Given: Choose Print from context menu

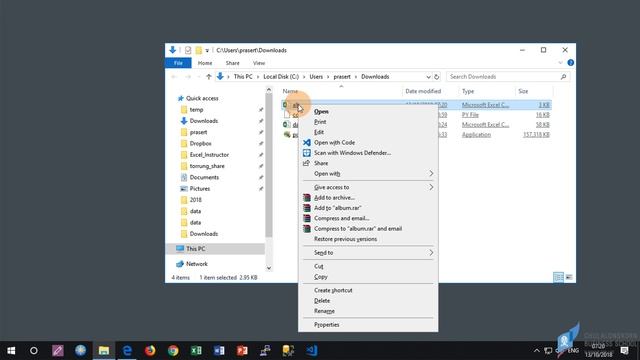Looking at the screenshot, I should click(x=320, y=122).
